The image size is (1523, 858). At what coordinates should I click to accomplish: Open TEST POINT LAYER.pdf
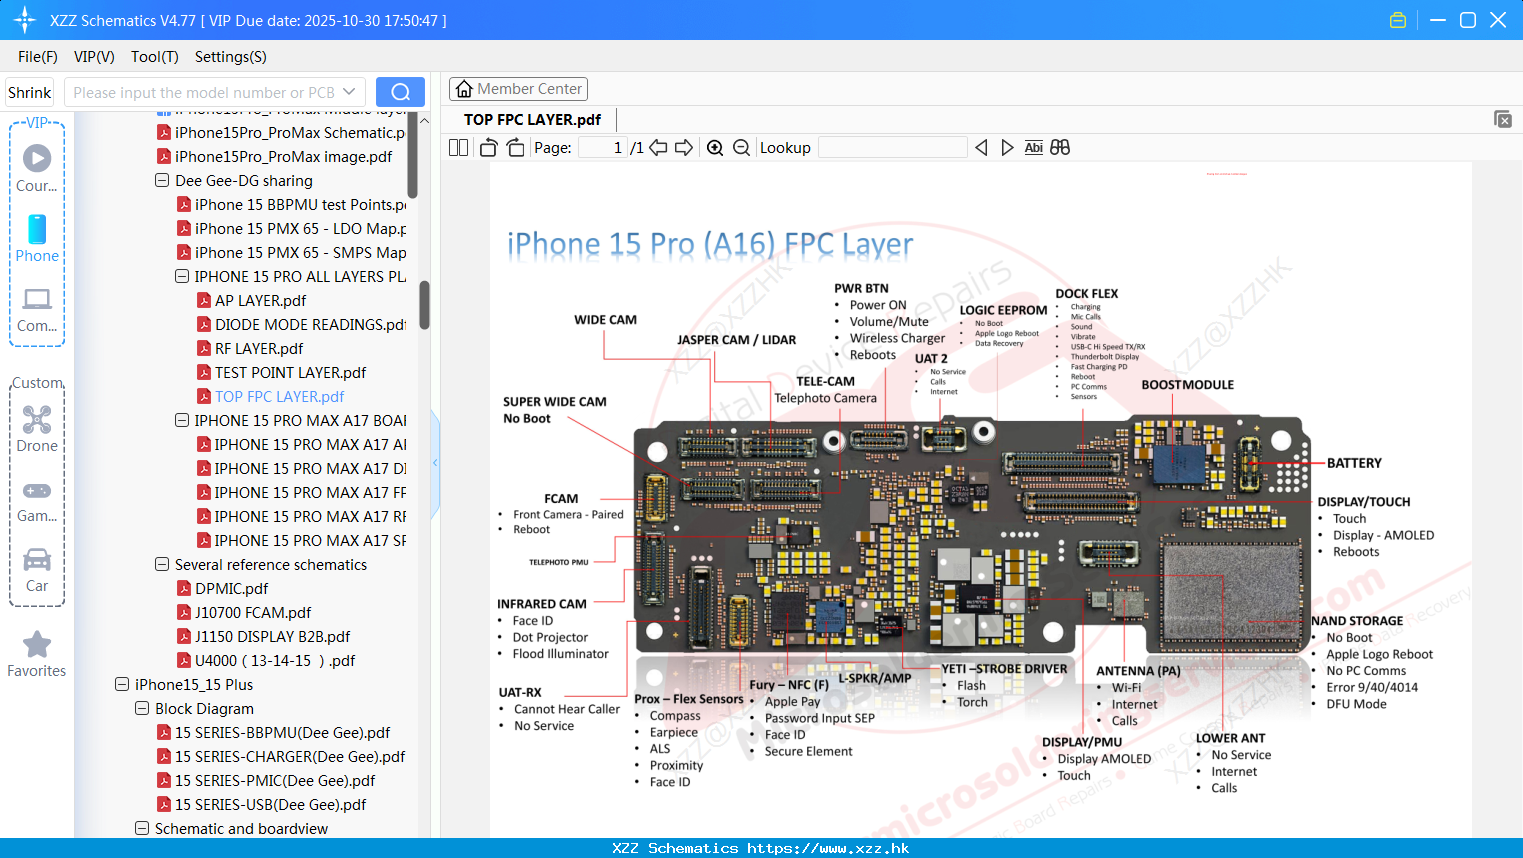[x=290, y=372]
